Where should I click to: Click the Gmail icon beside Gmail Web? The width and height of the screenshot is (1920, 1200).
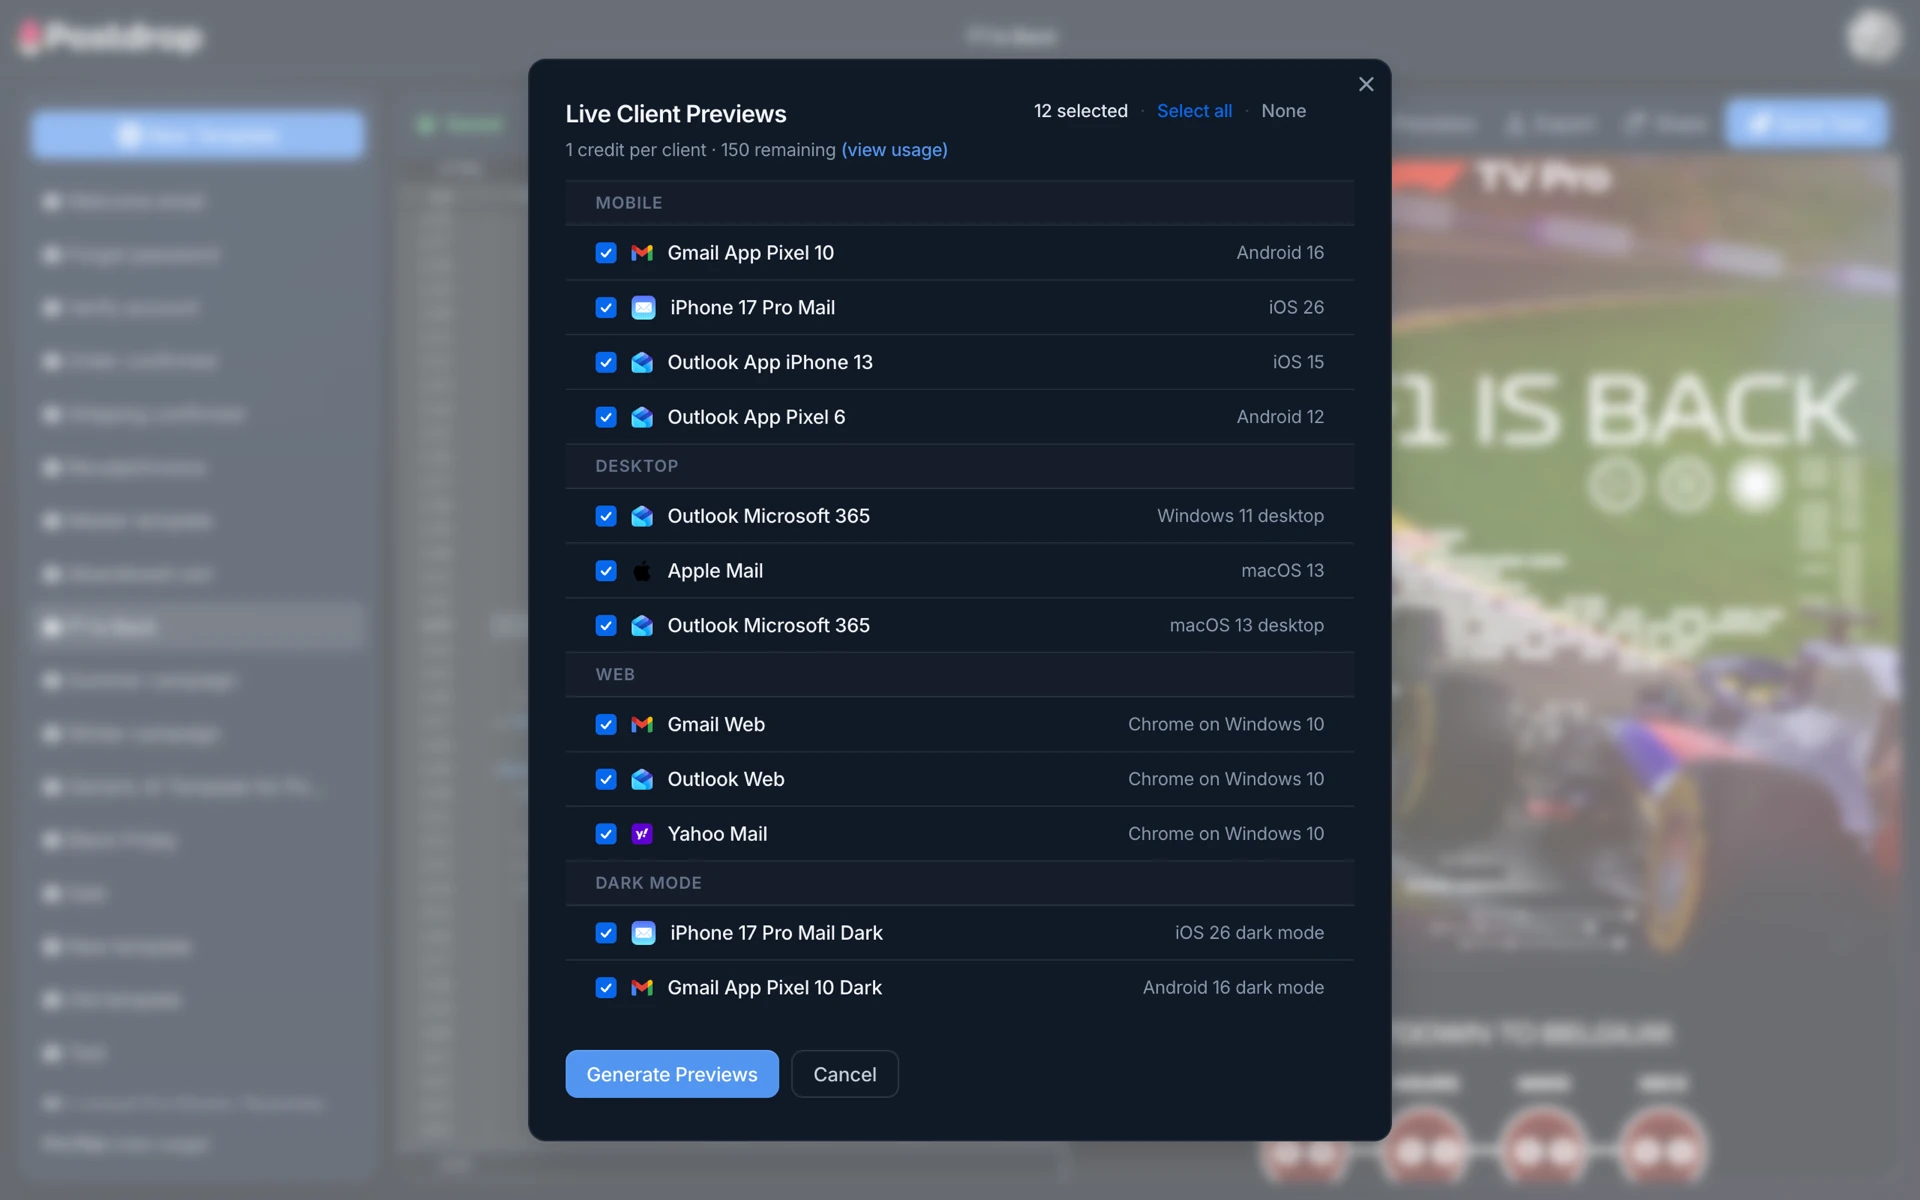(642, 725)
